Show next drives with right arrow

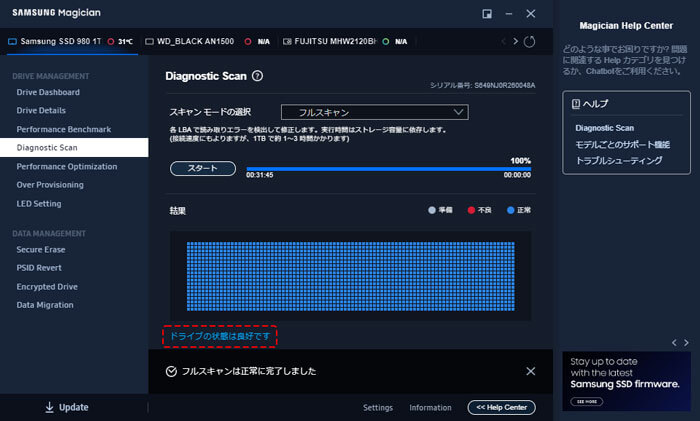click(x=515, y=41)
